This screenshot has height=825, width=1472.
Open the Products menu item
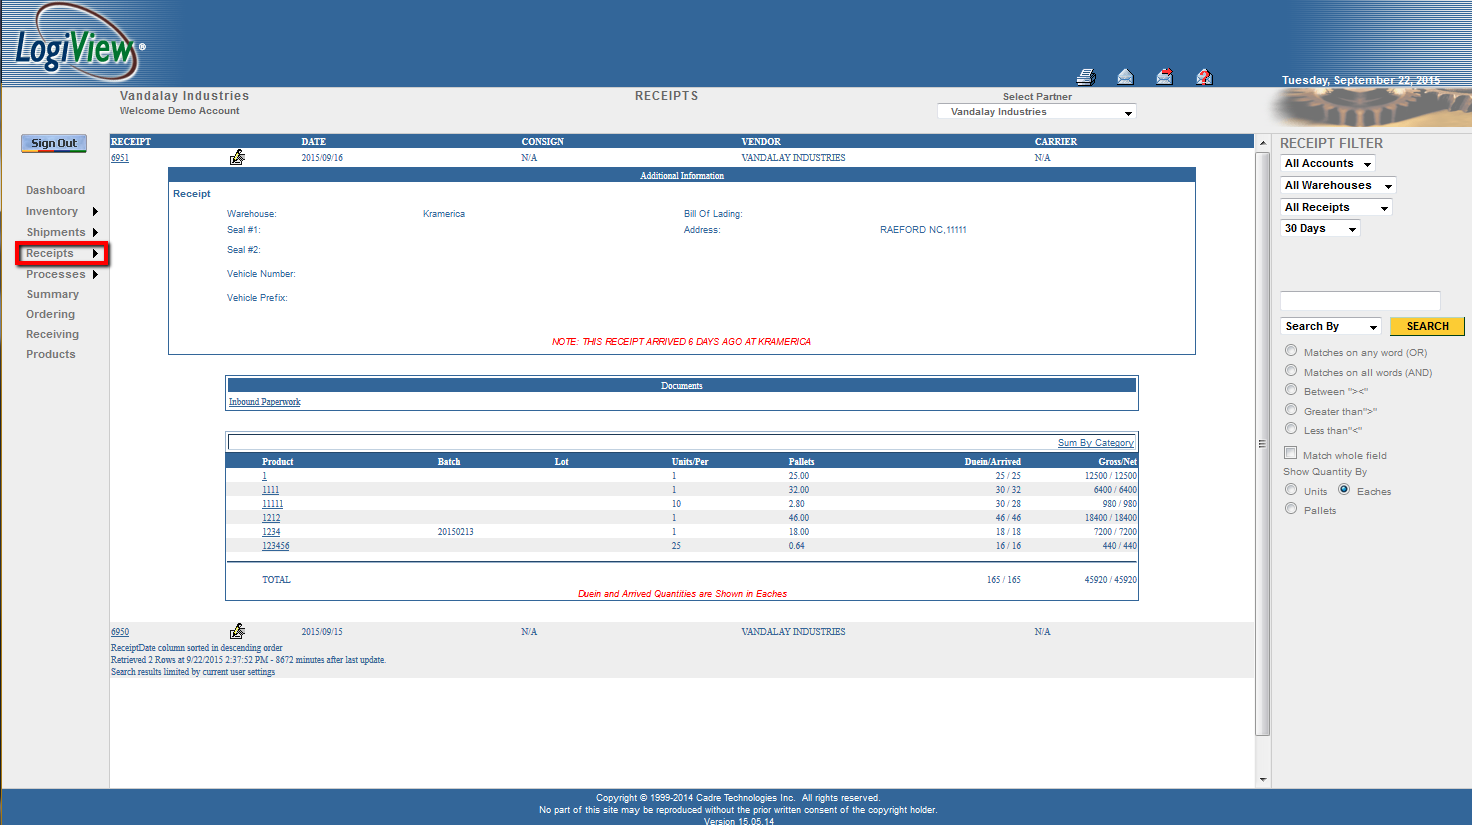point(50,354)
